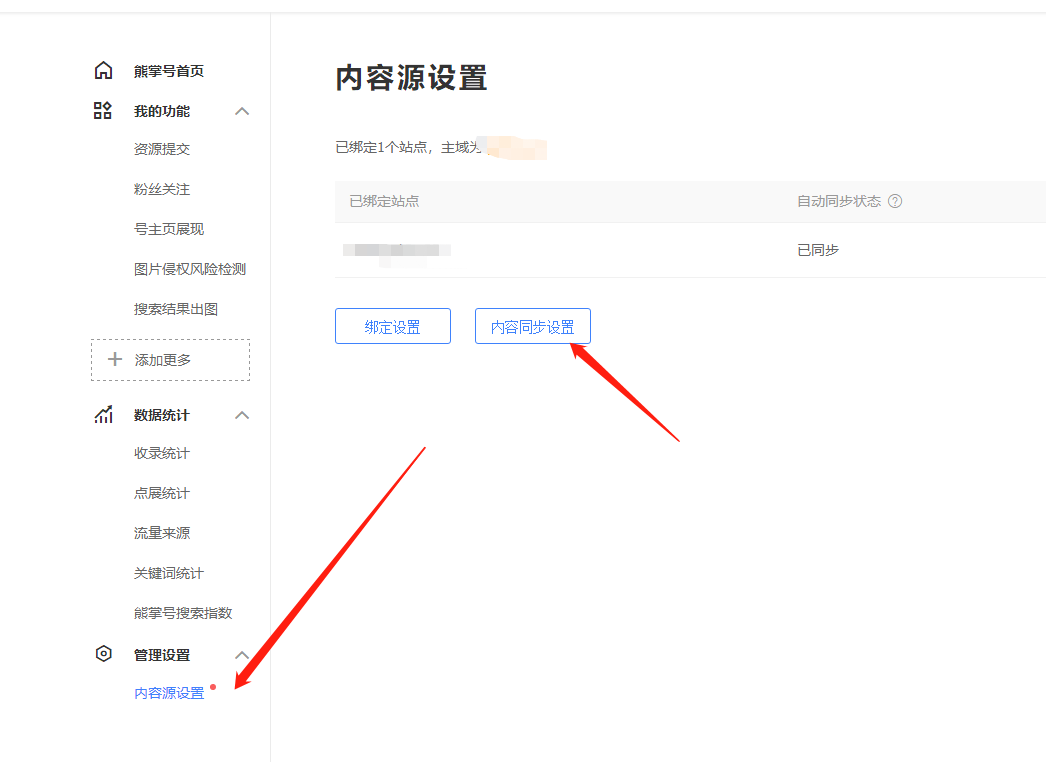Click the grid icon beside 我的功能
The image size is (1046, 762).
pos(103,111)
